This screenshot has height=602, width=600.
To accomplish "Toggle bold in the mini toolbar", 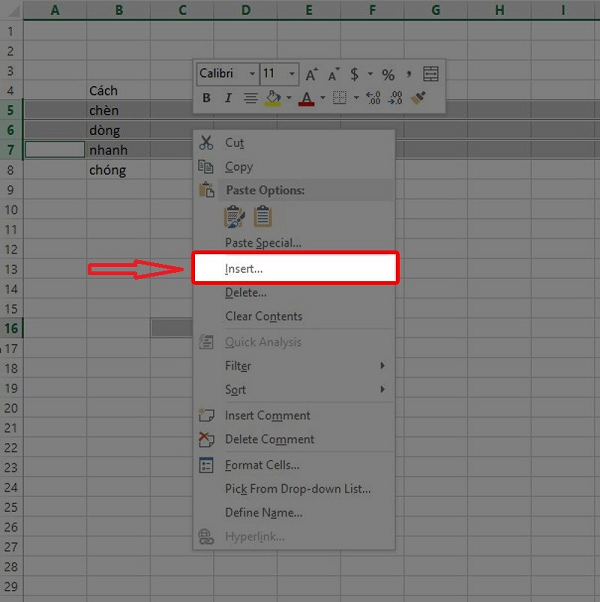I will (x=207, y=98).
